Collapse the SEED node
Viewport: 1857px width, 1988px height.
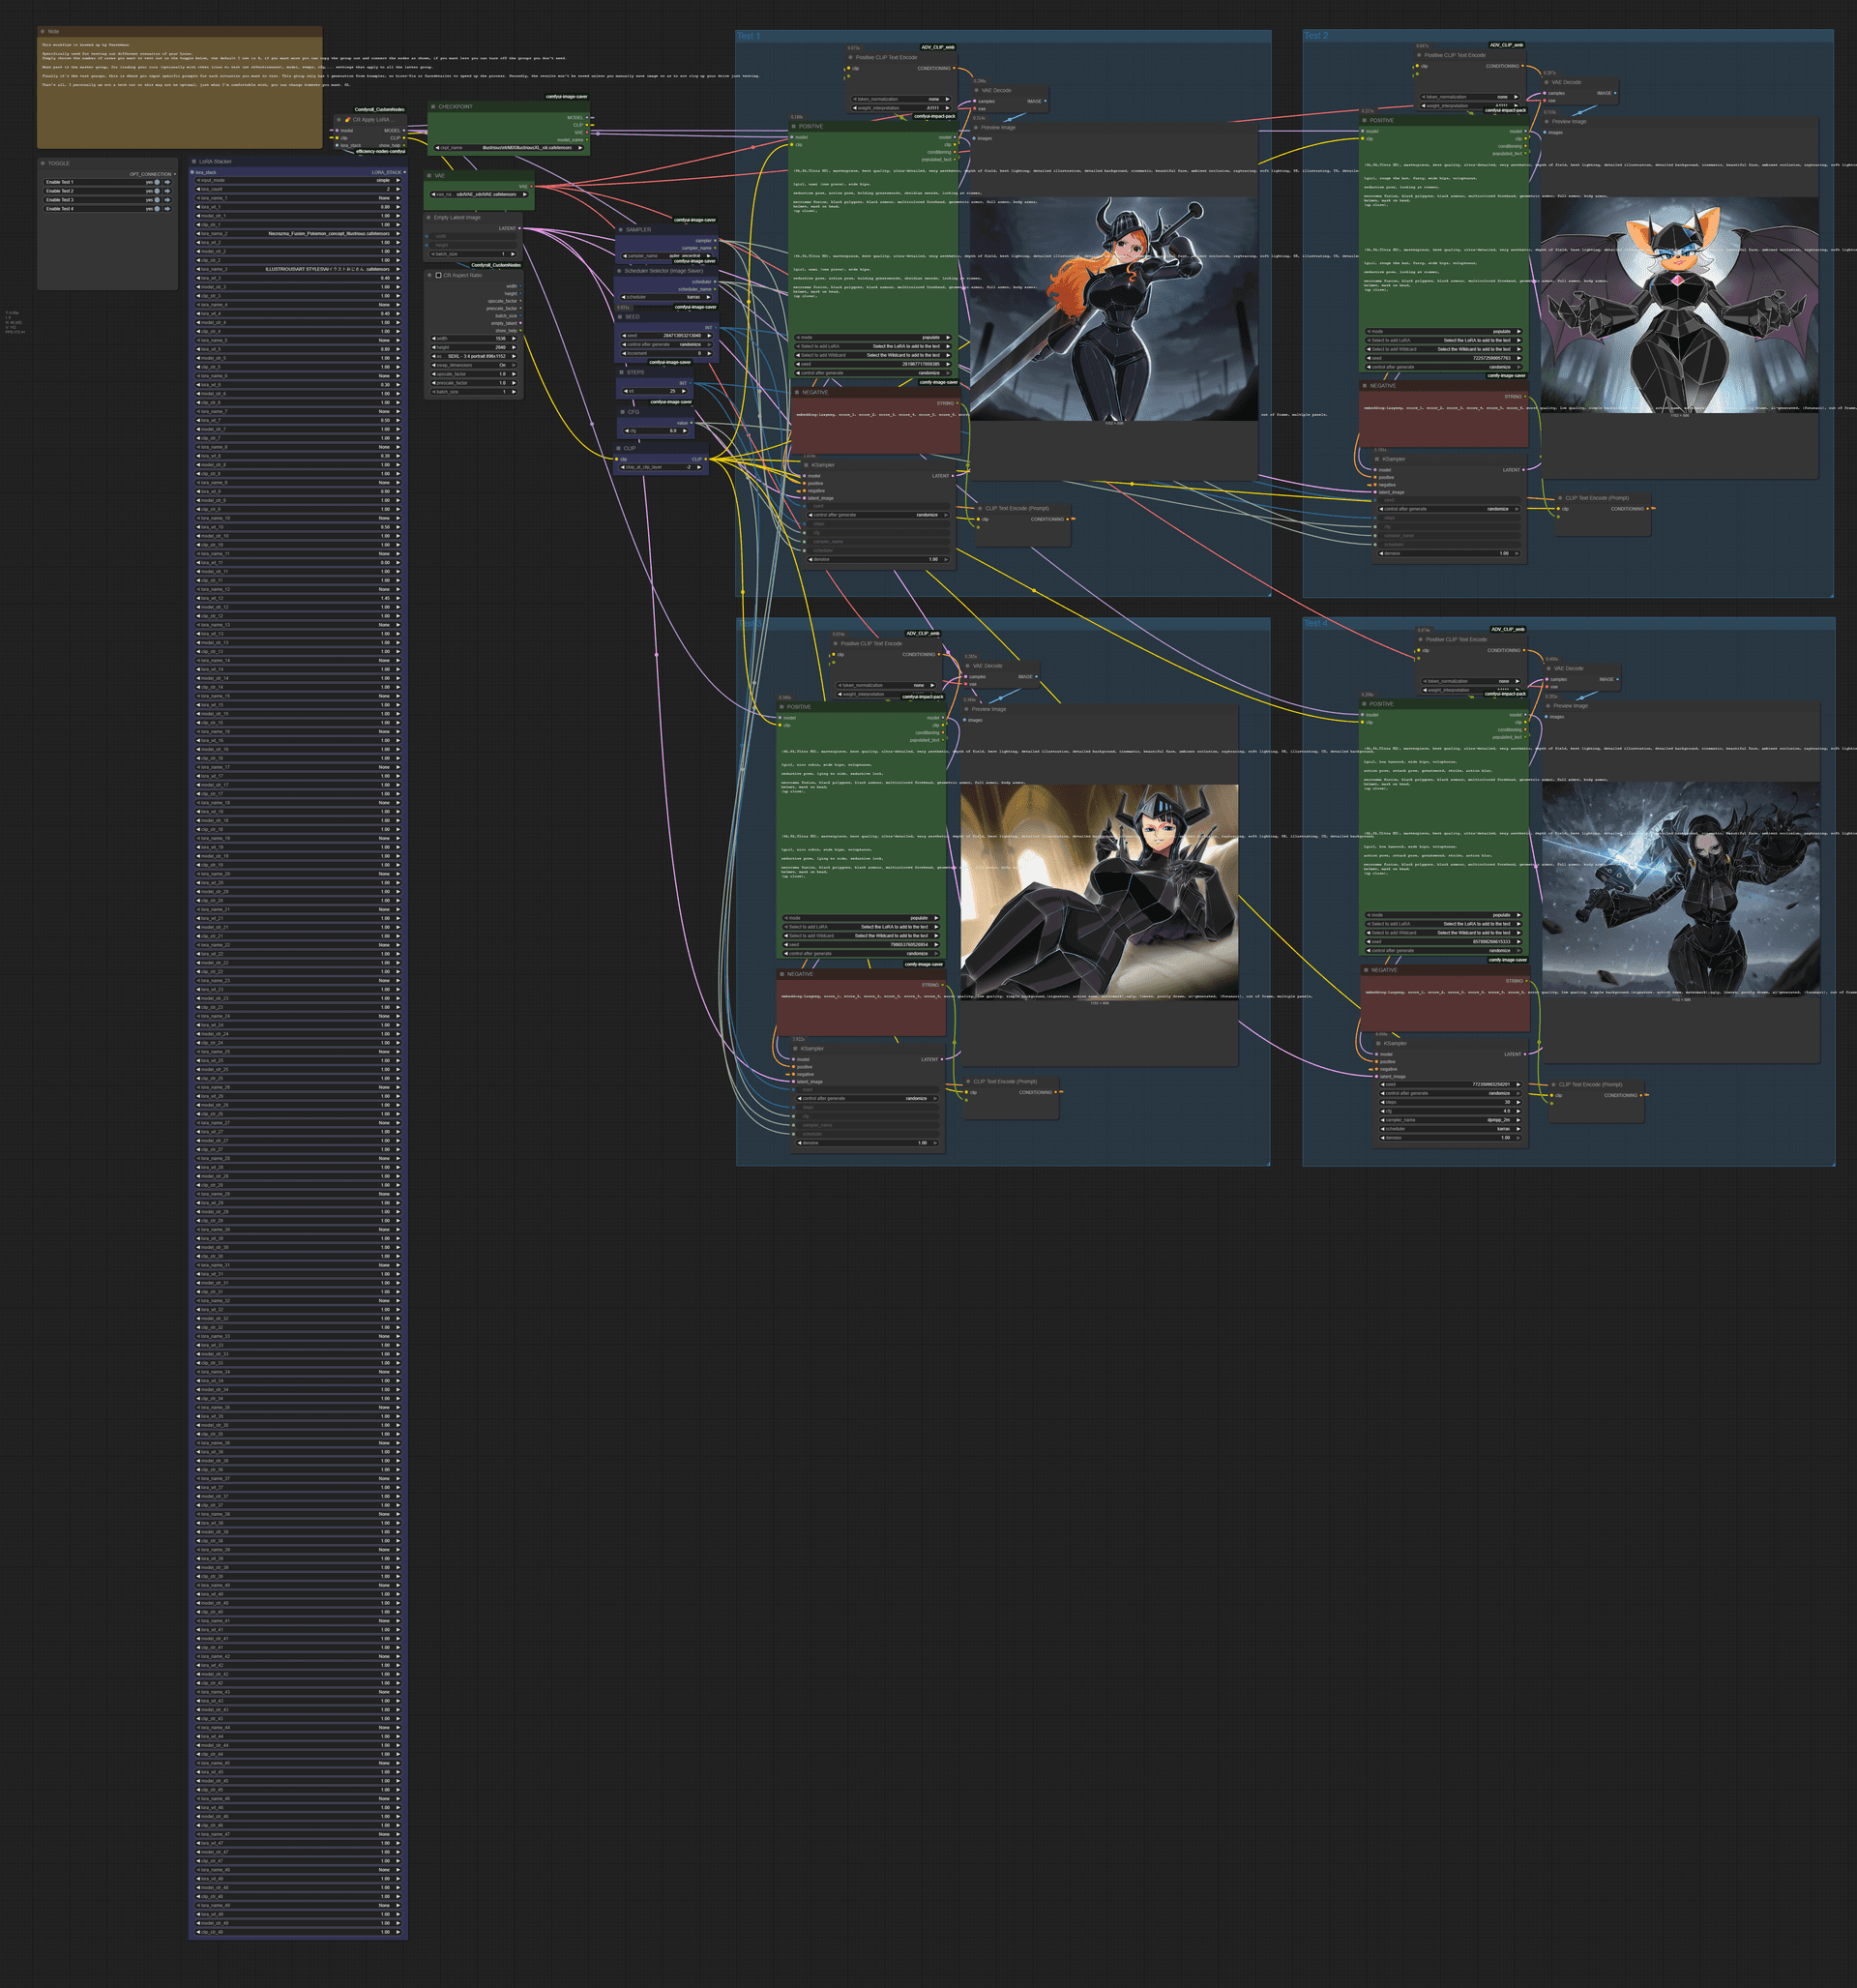pos(620,317)
